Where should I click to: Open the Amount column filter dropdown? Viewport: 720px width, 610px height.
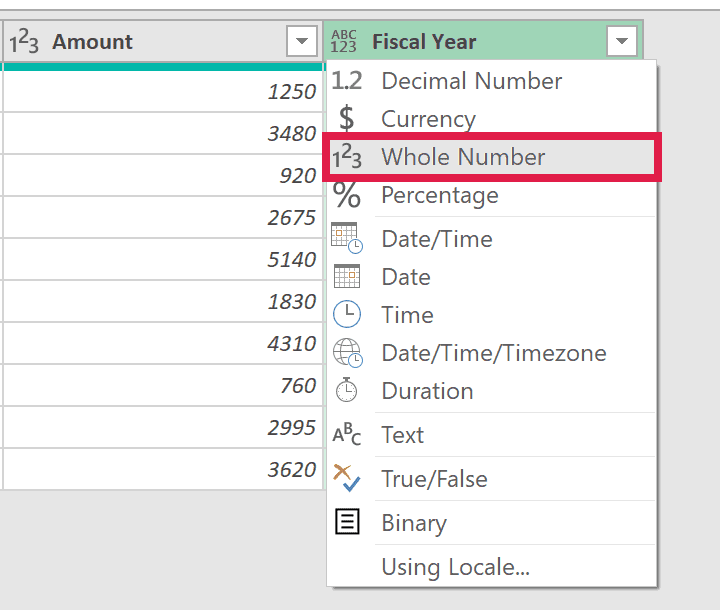pos(302,41)
